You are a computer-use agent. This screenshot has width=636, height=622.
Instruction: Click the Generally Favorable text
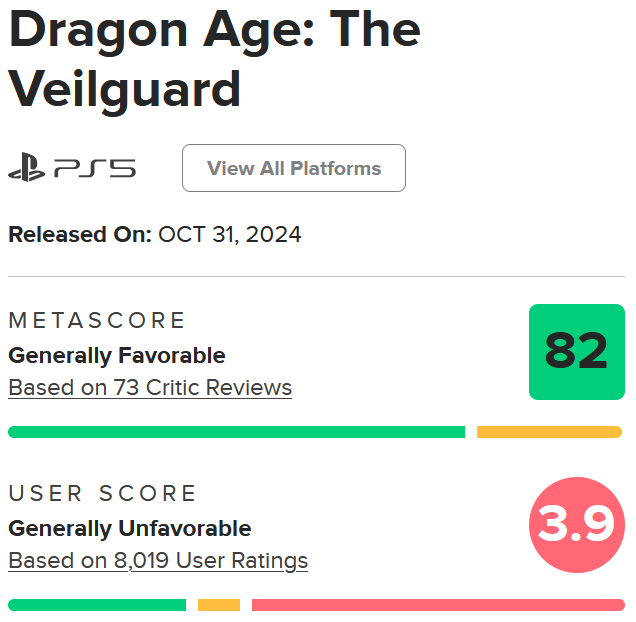[117, 355]
